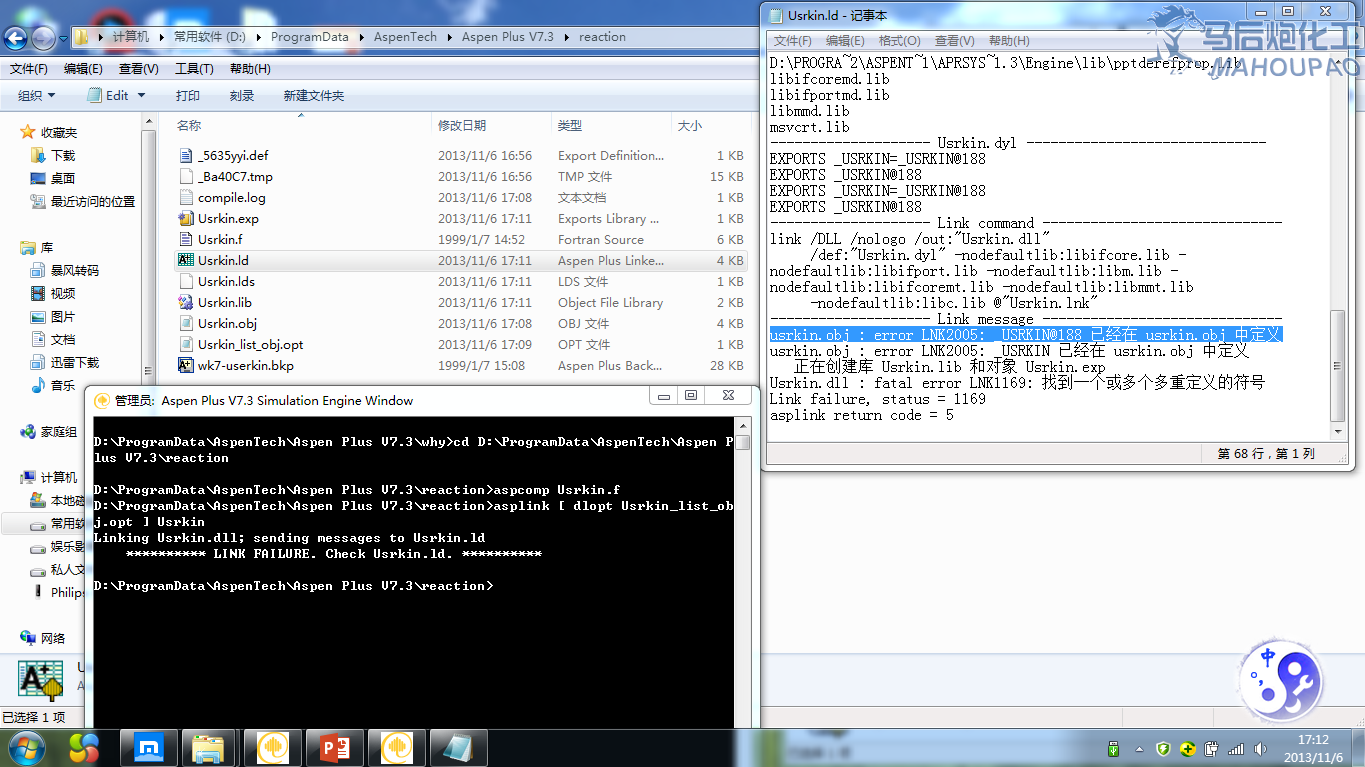Viewport: 1365px width, 767px height.
Task: Select the Usrkin.f Fortran source file
Action: pyautogui.click(x=219, y=239)
